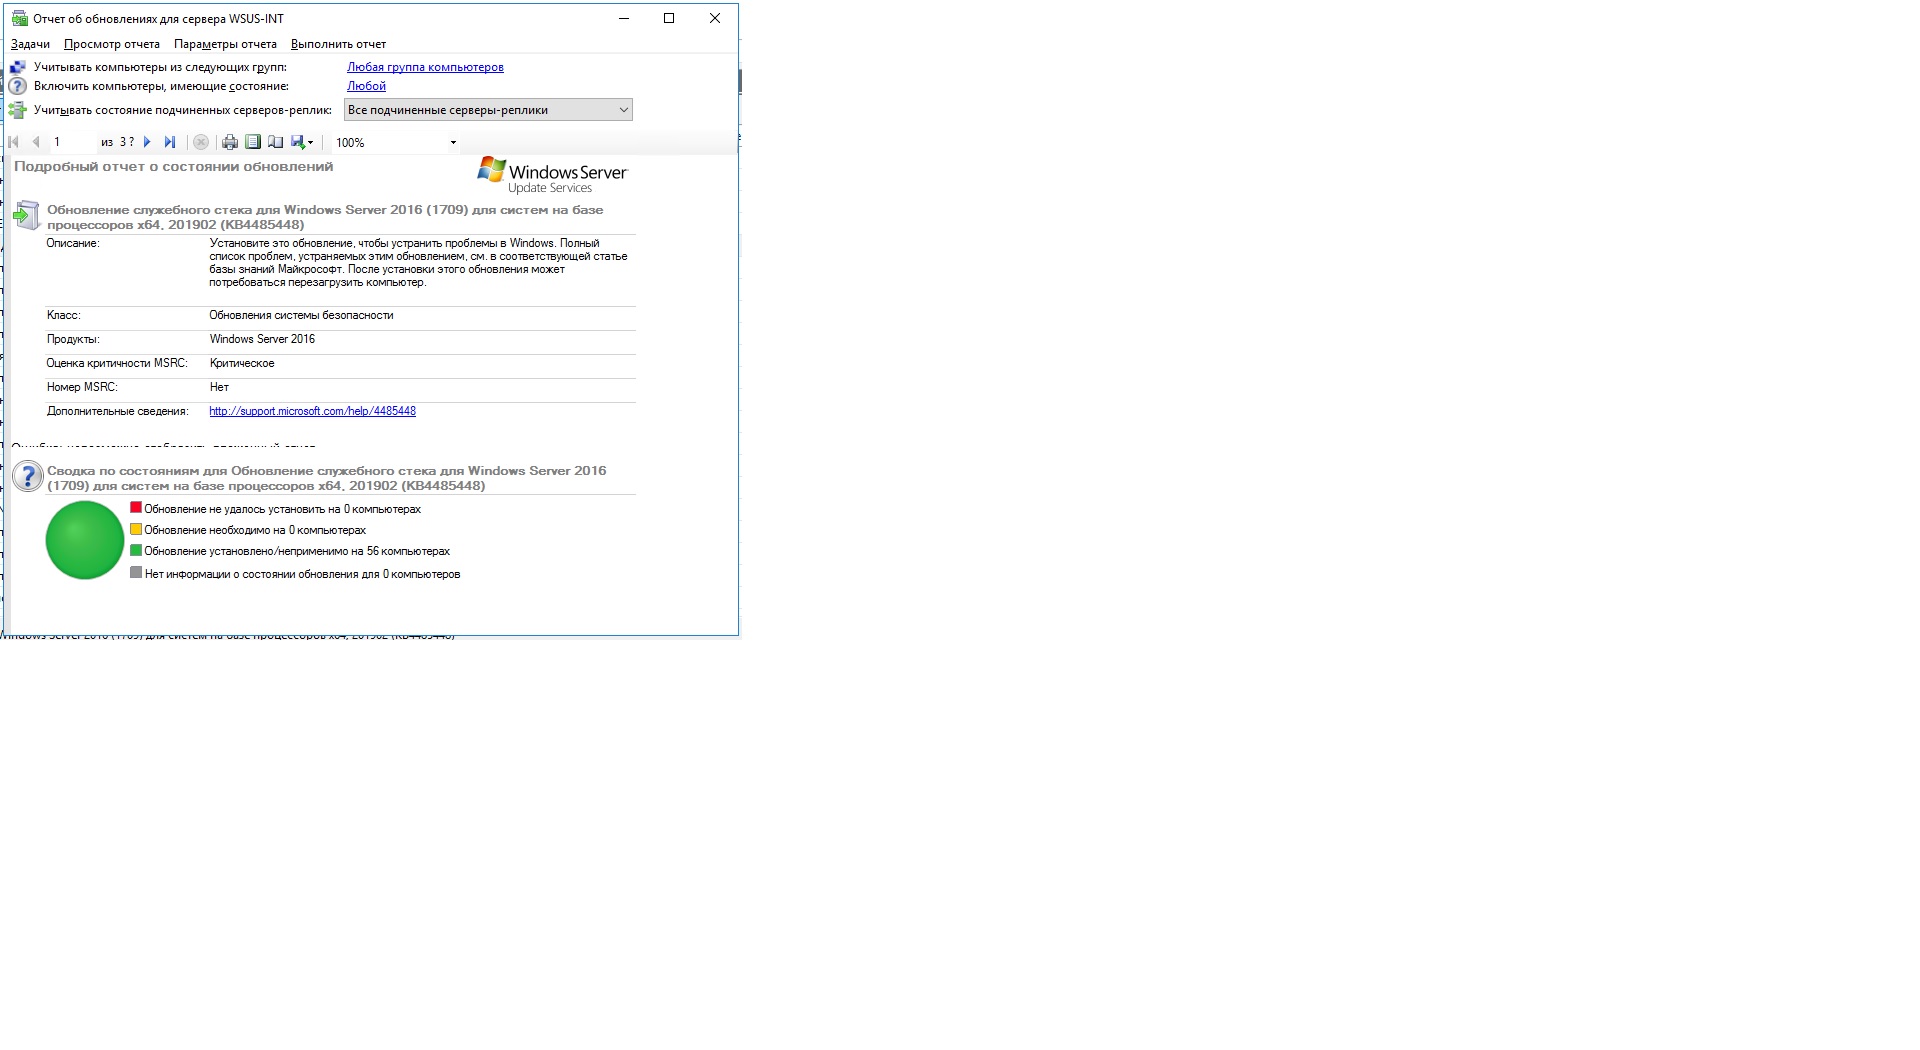
Task: Go to the previous report page
Action: pos(36,142)
